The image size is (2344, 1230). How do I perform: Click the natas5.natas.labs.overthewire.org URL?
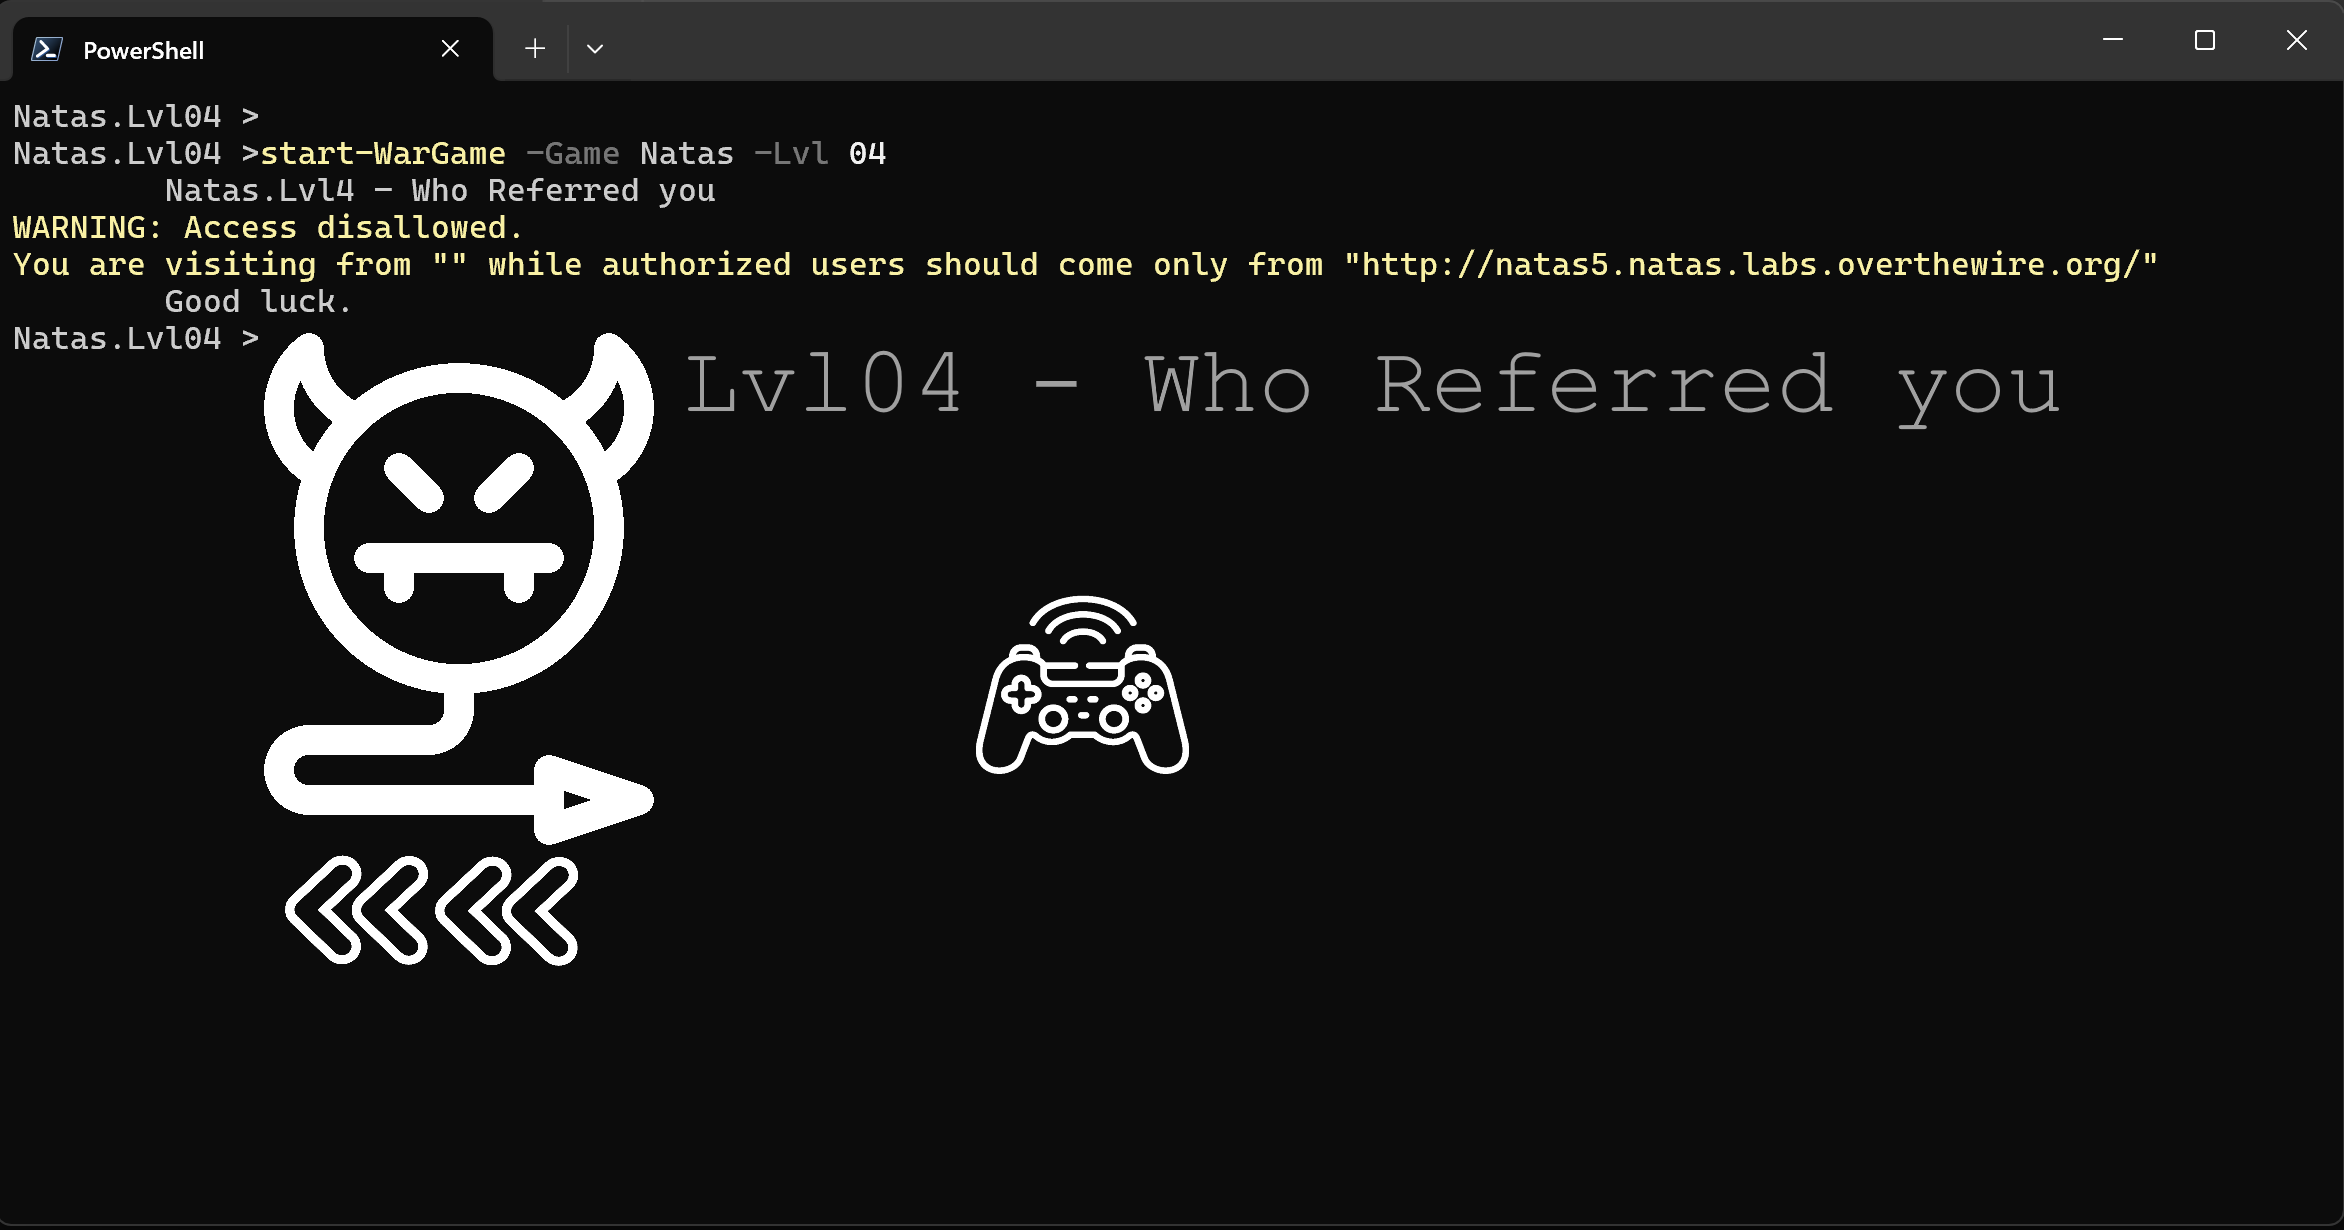pos(1751,264)
